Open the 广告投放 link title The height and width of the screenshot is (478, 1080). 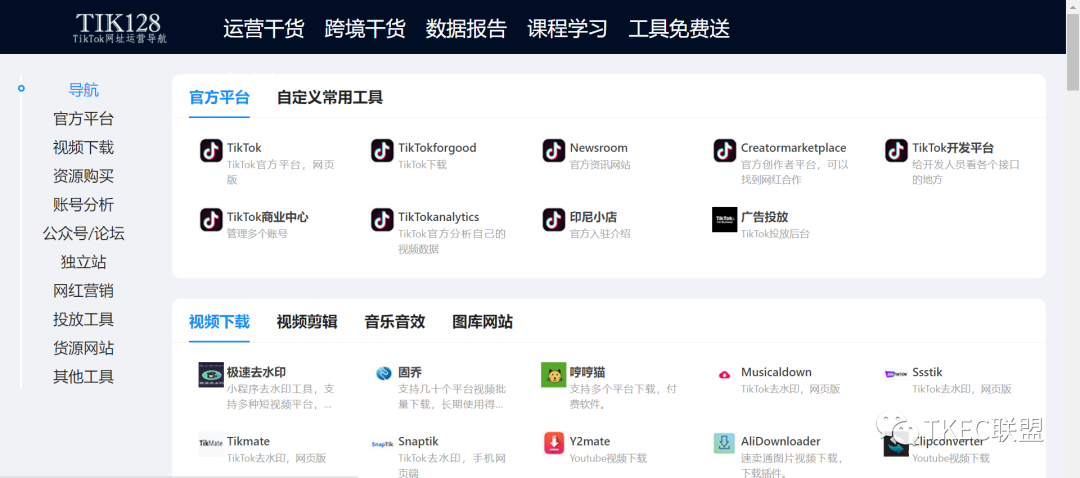click(x=765, y=218)
